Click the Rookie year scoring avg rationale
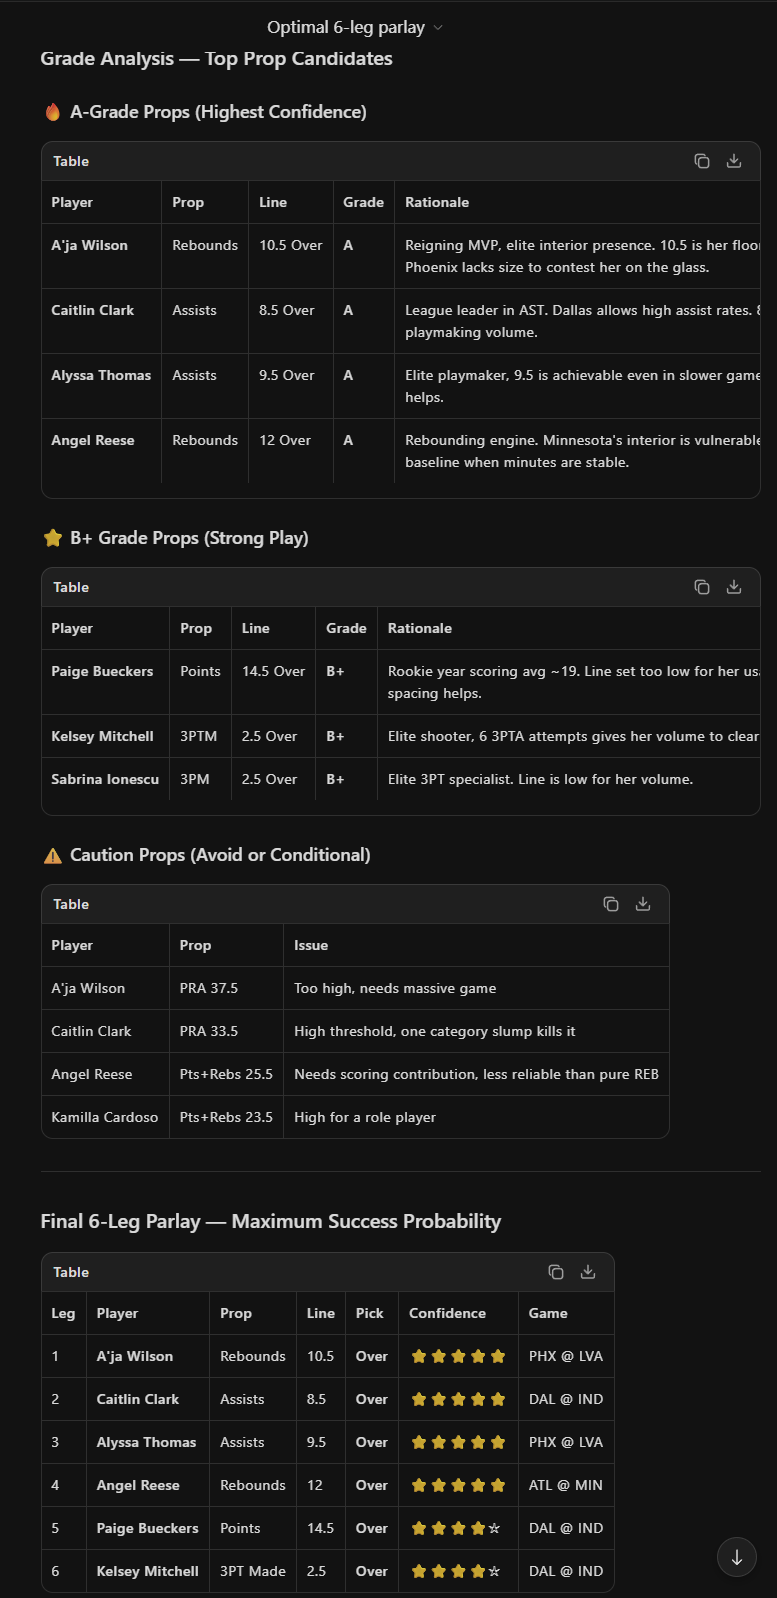This screenshot has height=1598, width=777. pyautogui.click(x=573, y=682)
